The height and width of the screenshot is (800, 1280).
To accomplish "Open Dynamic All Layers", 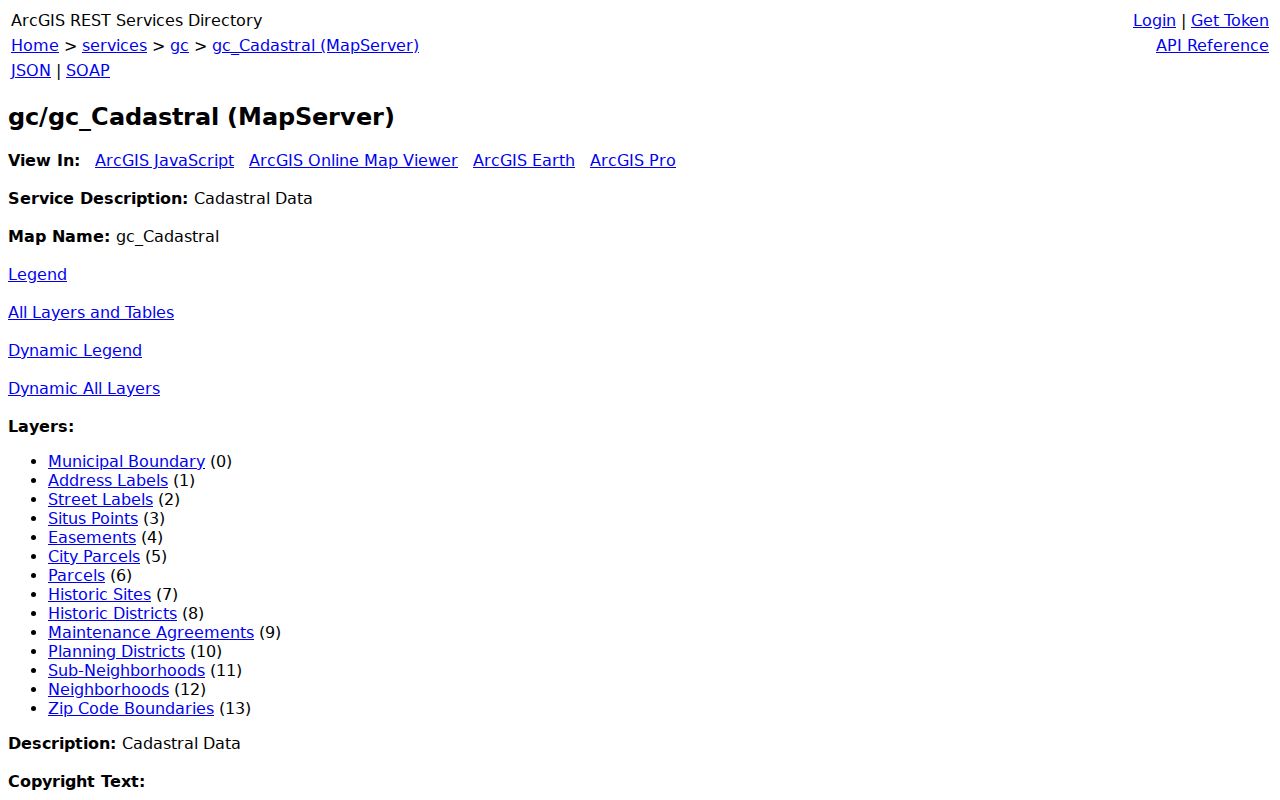I will point(84,388).
